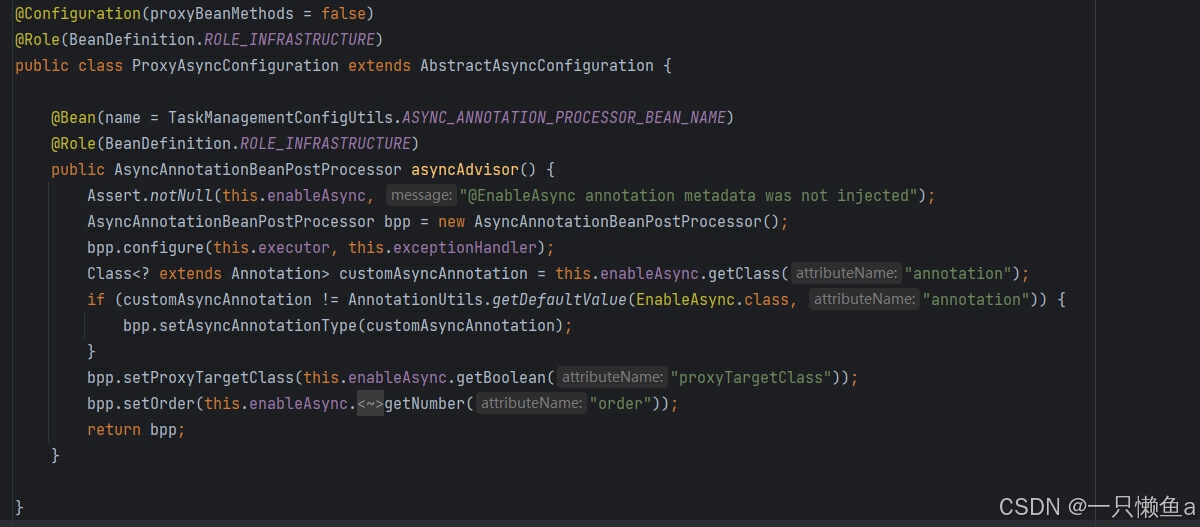This screenshot has width=1200, height=527.
Task: Click the getClass method call
Action: click(745, 274)
